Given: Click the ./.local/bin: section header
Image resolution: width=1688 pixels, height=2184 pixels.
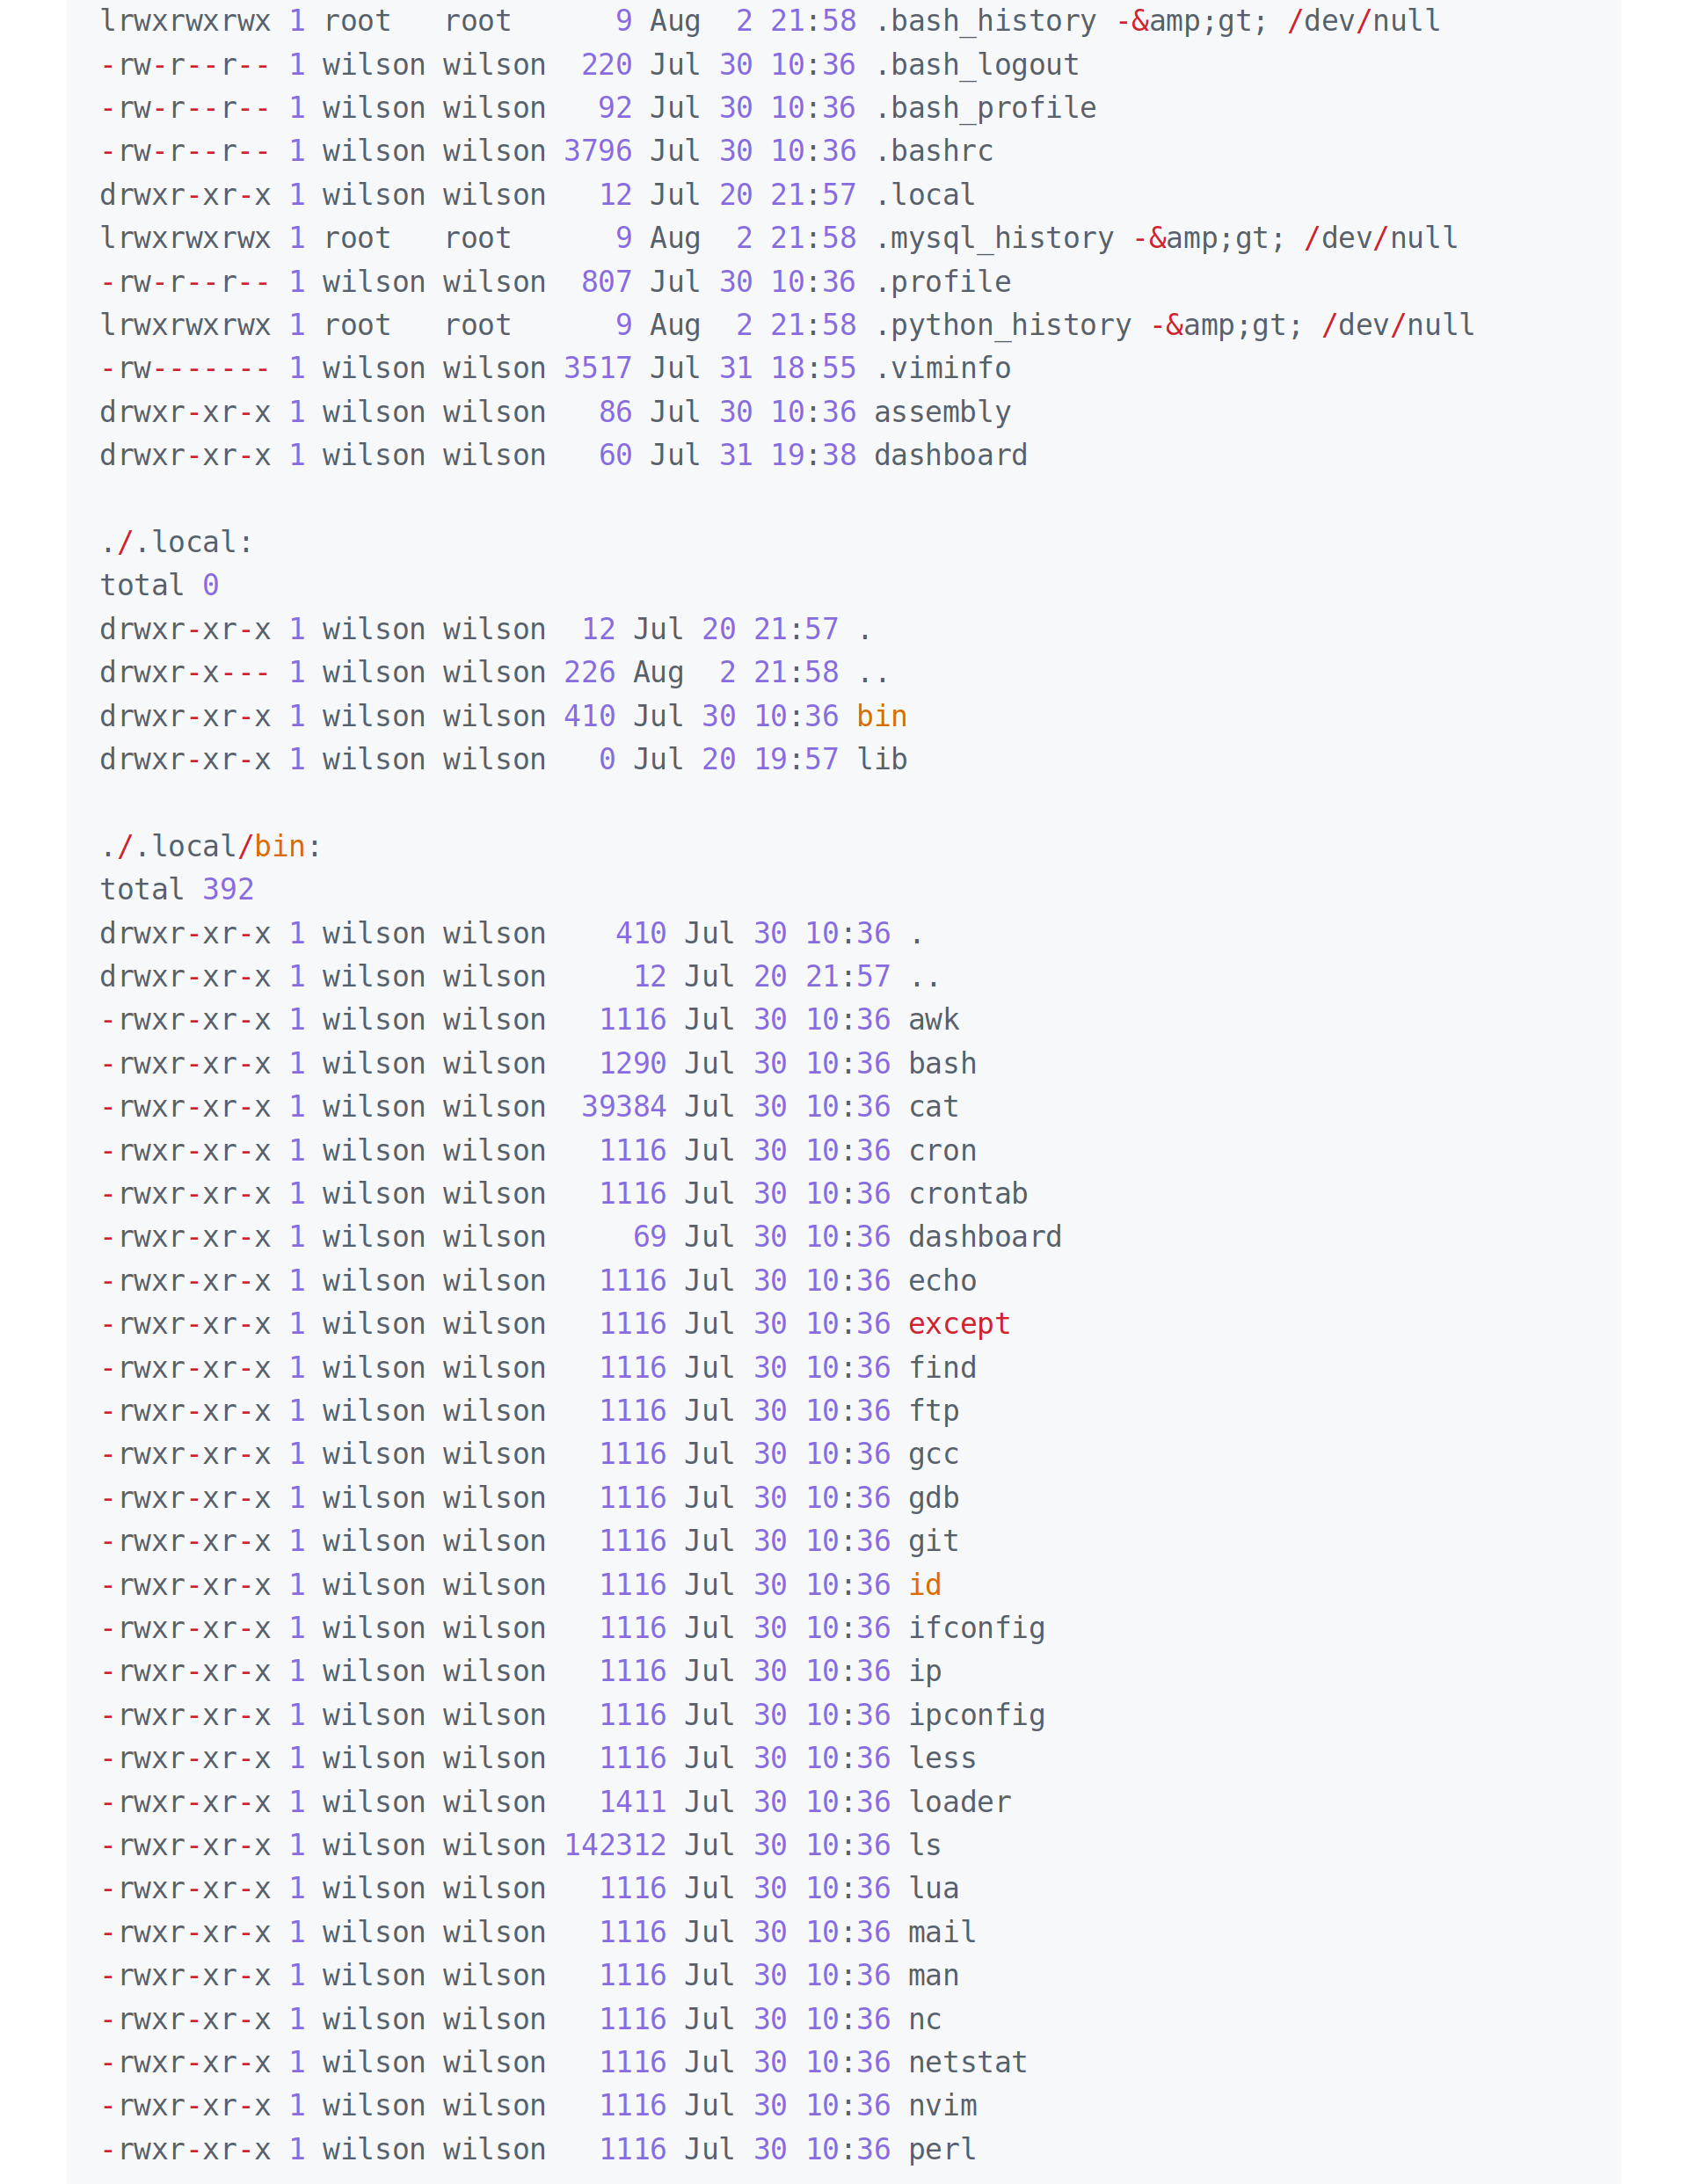Looking at the screenshot, I should point(211,846).
